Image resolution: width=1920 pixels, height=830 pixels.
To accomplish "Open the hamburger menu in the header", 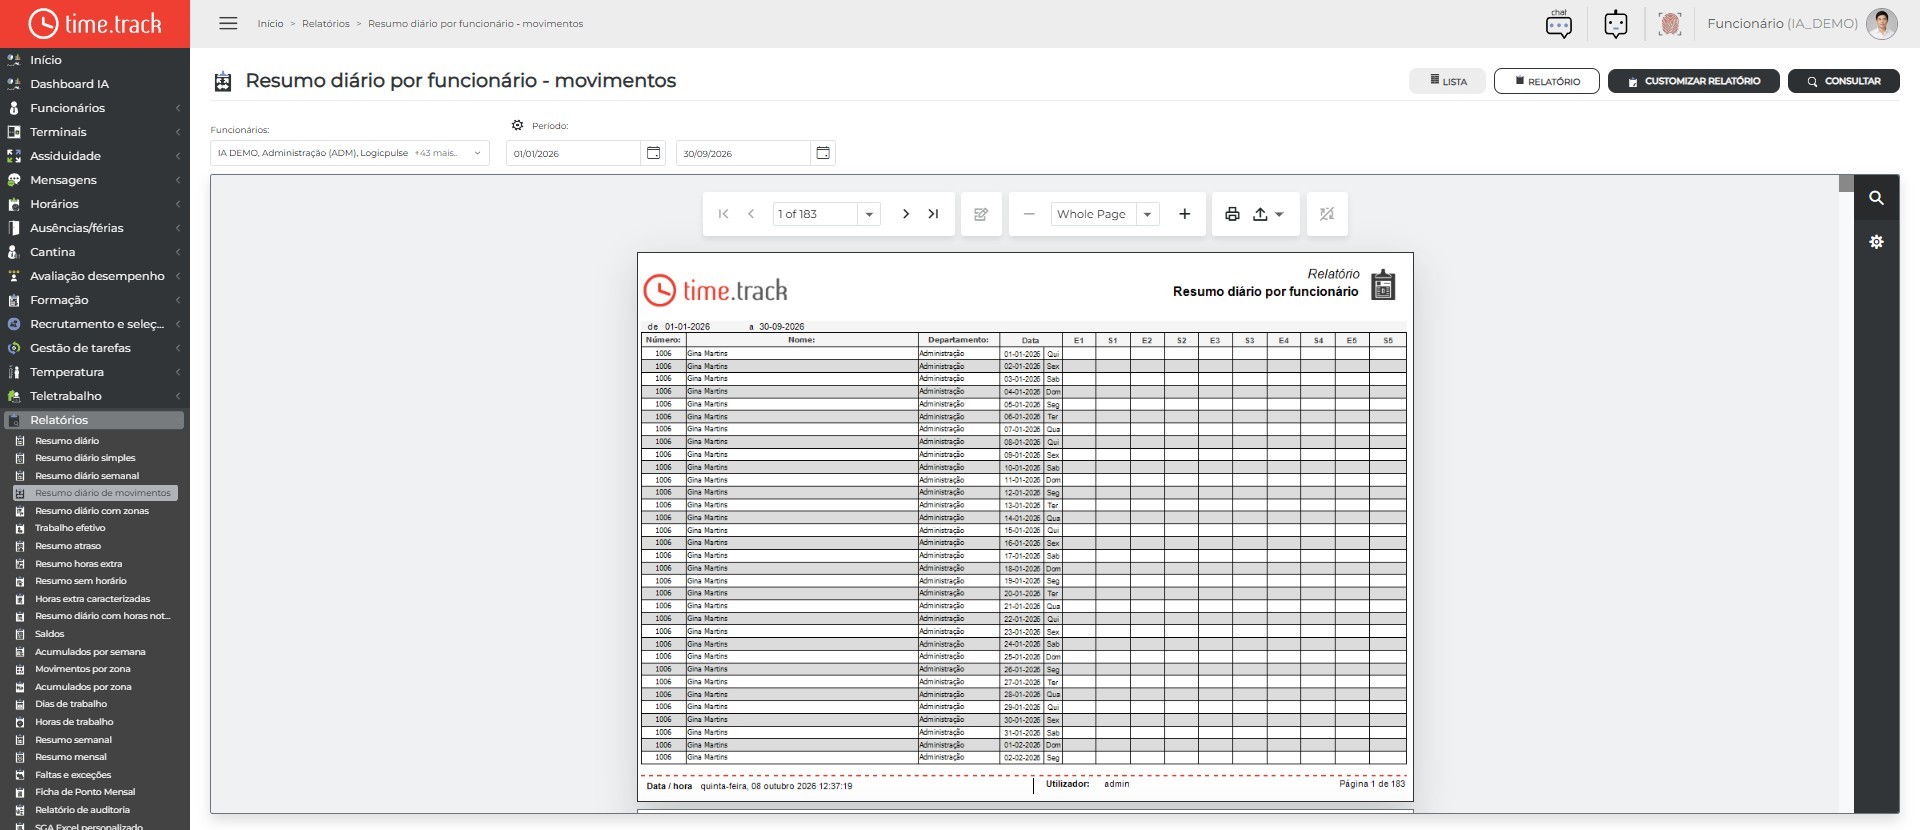I will (x=228, y=23).
